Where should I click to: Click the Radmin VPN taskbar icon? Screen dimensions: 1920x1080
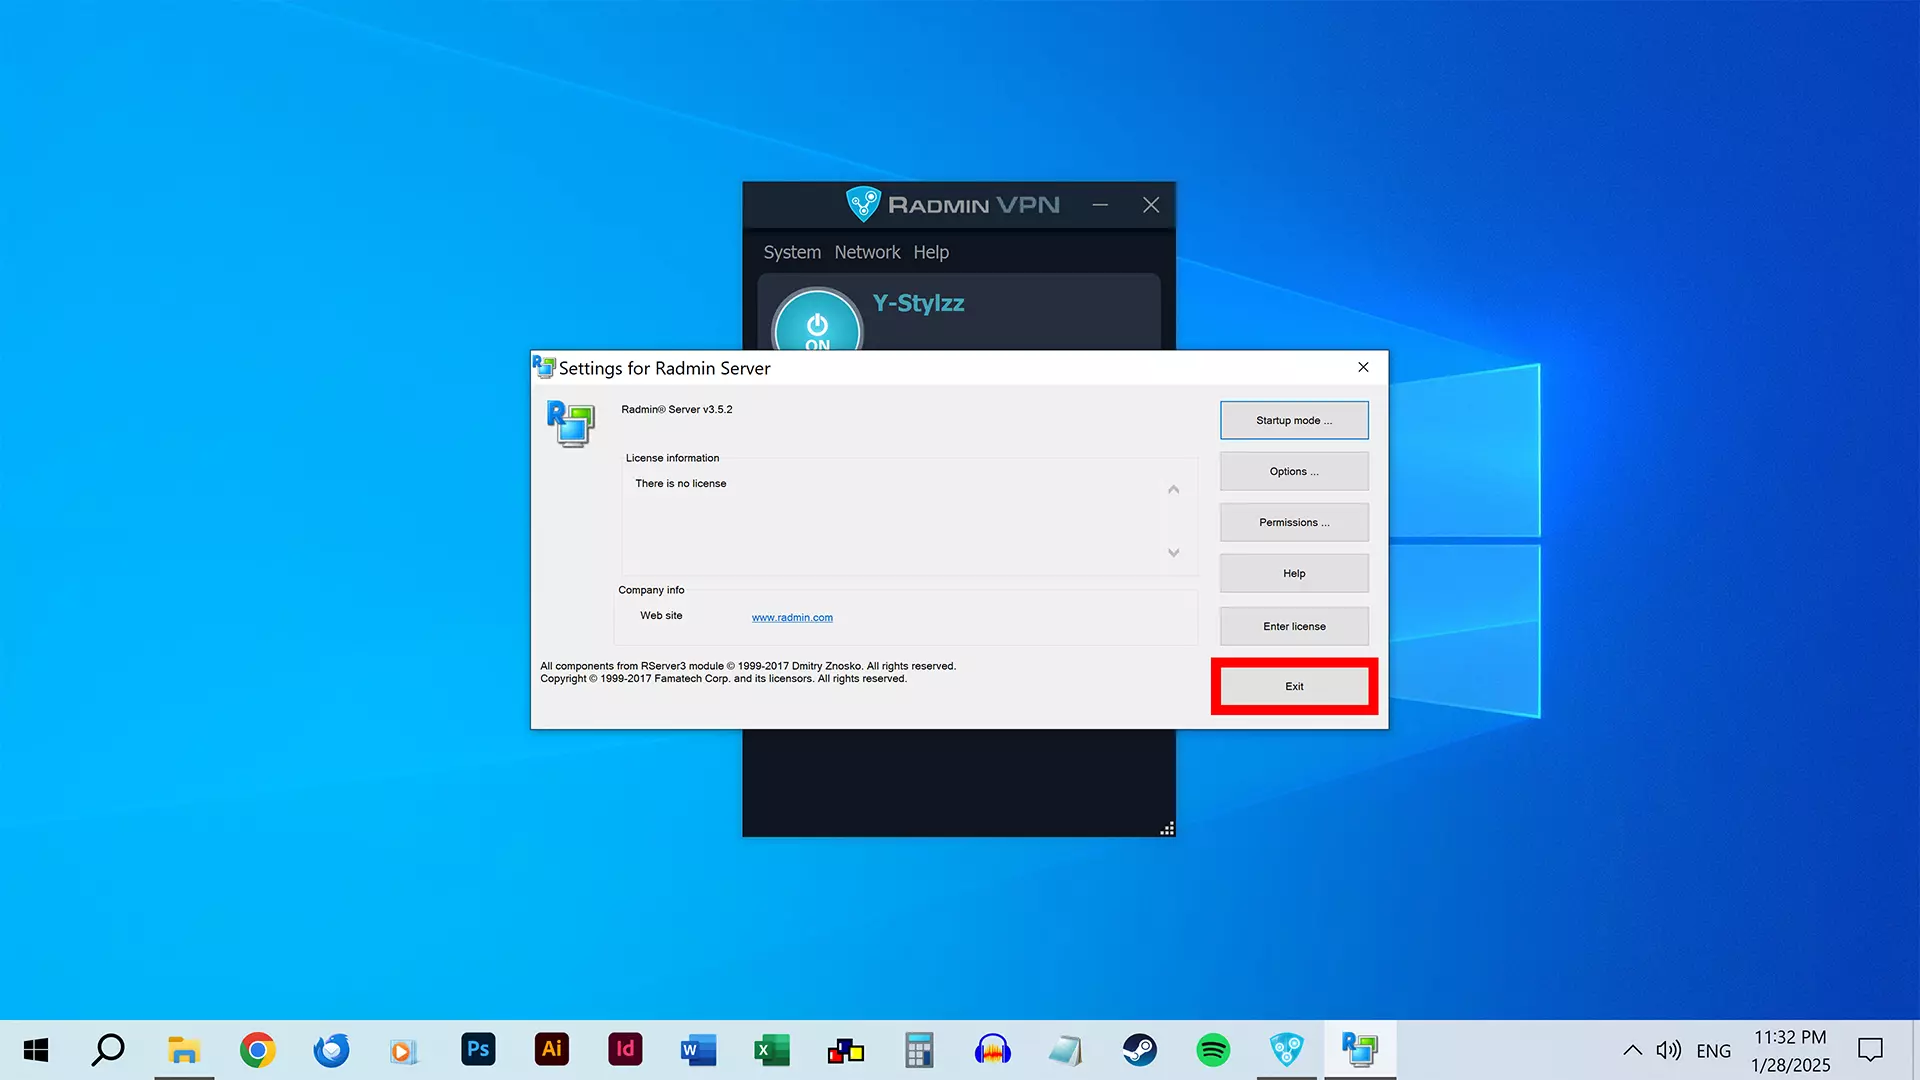(x=1286, y=1050)
